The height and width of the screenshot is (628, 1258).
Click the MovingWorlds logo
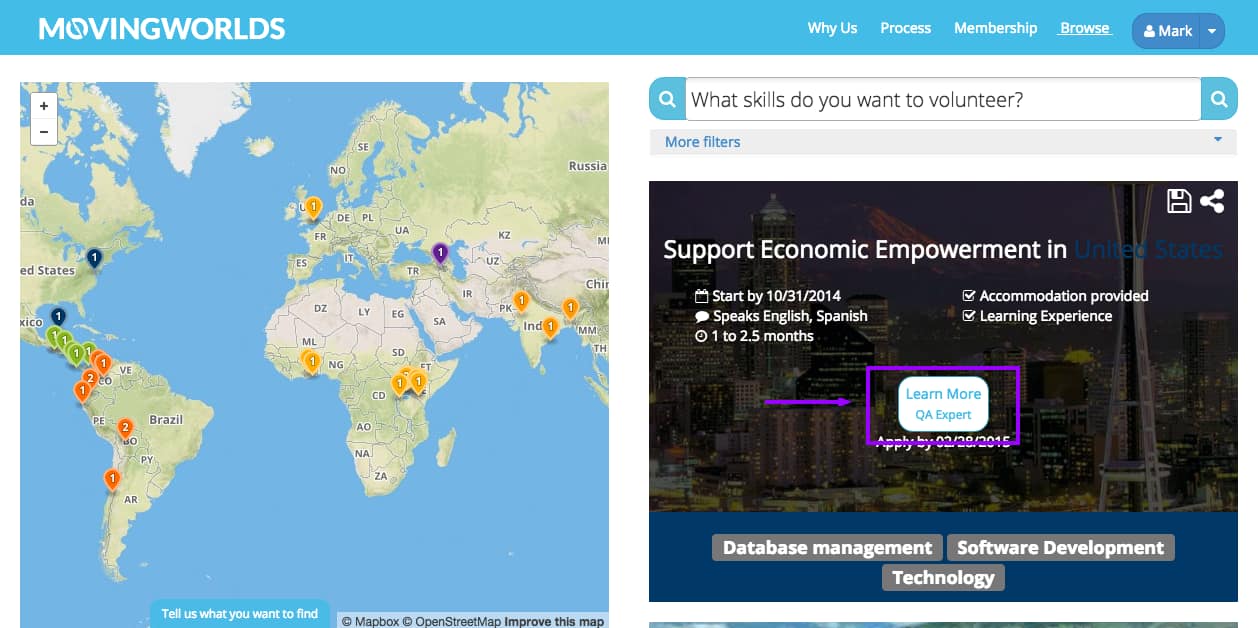point(160,28)
